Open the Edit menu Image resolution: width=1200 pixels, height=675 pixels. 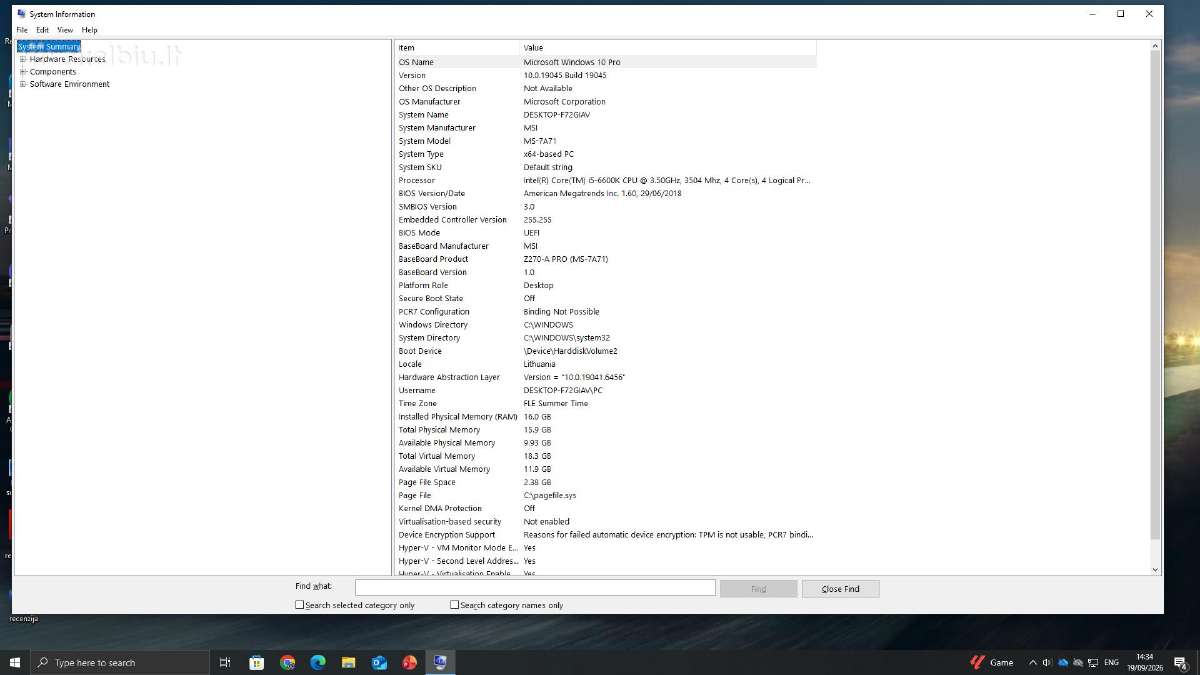point(42,30)
